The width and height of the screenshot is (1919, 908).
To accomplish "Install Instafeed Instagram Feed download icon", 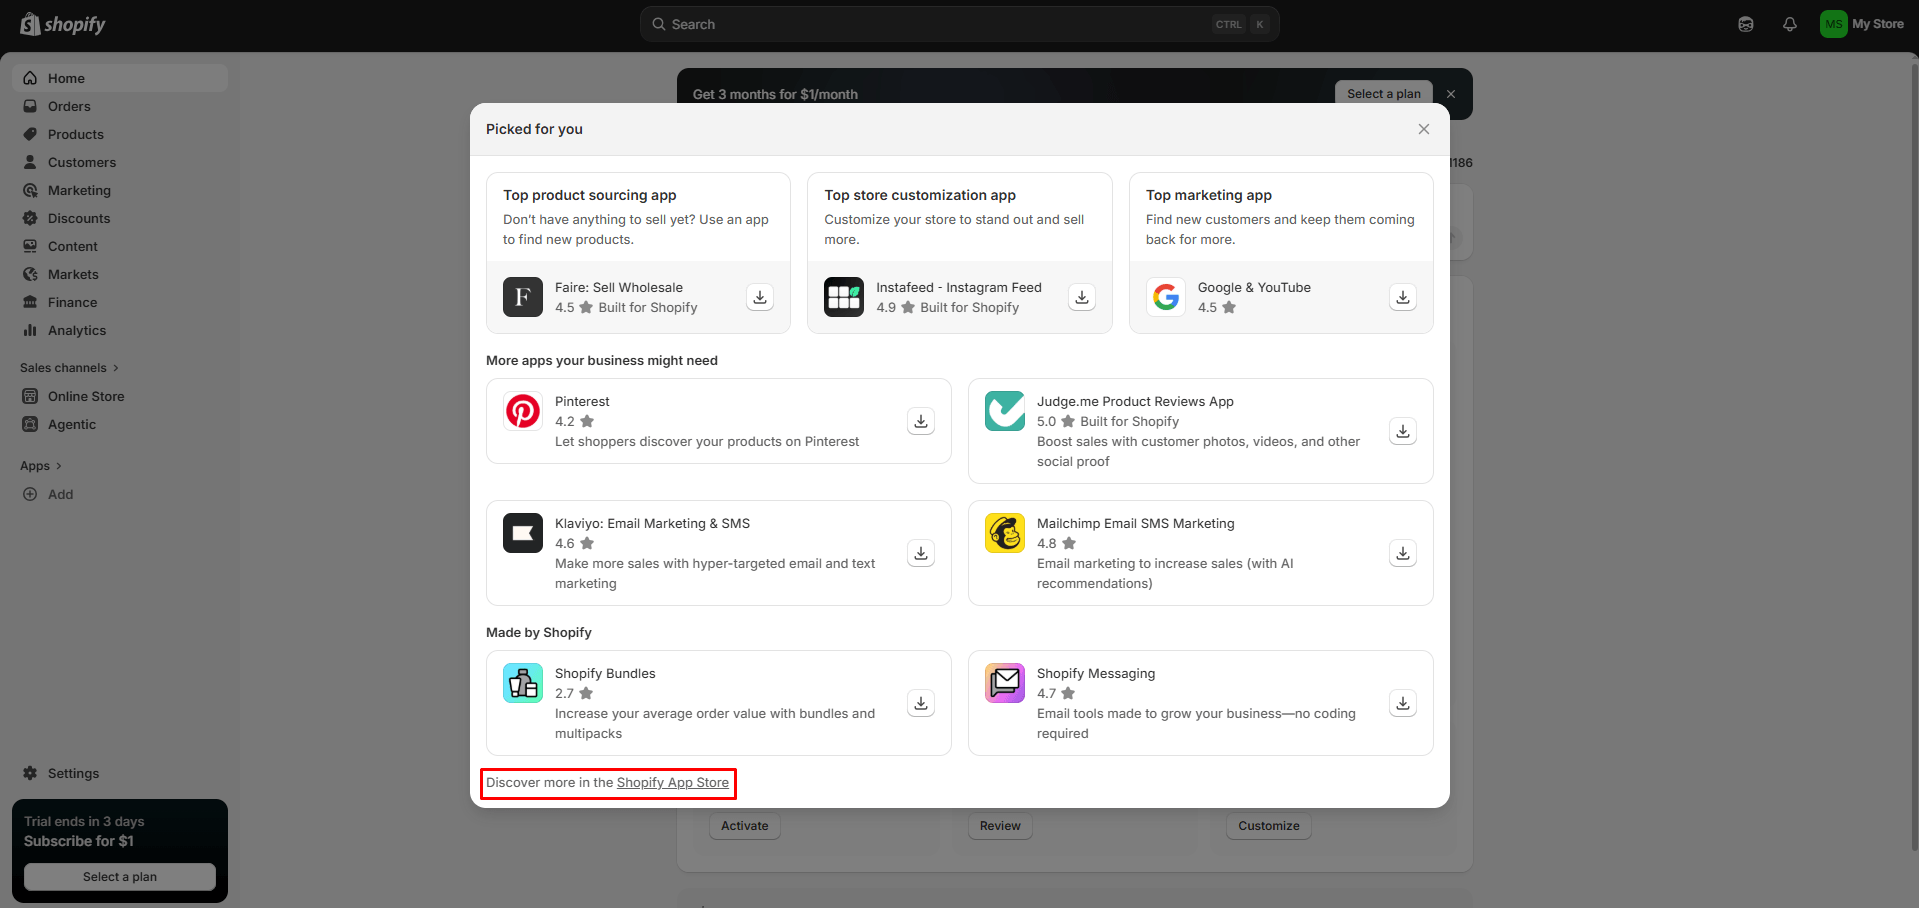I will [1082, 297].
